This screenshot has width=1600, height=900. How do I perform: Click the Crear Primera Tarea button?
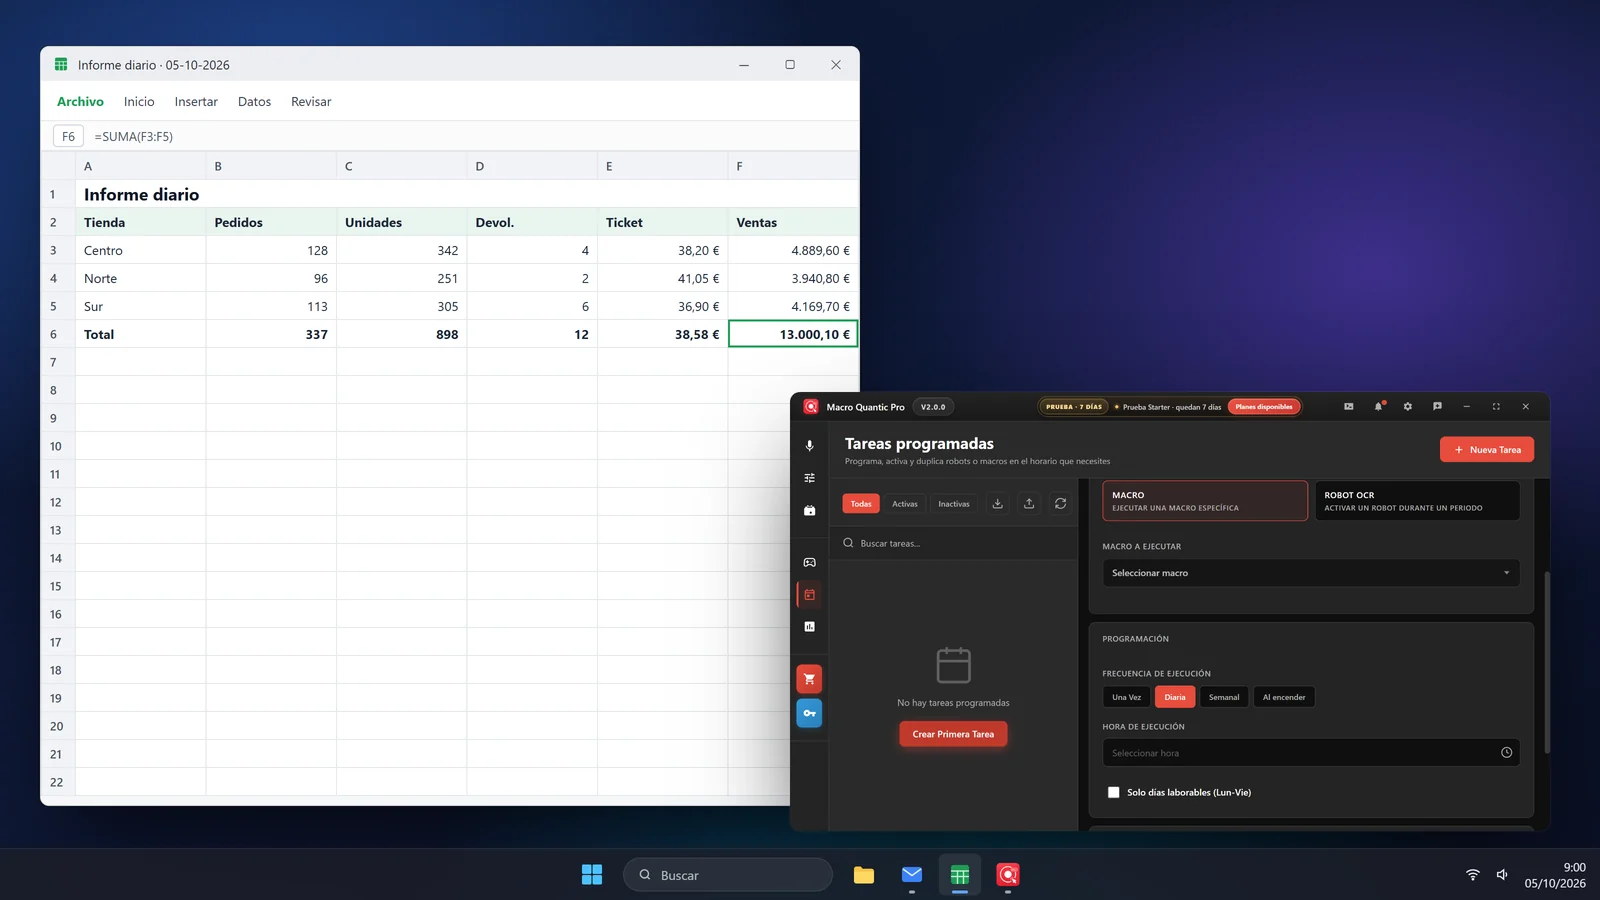tap(953, 734)
